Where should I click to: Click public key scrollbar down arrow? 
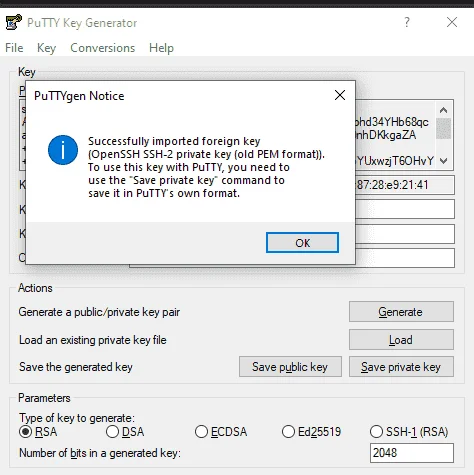(x=443, y=161)
